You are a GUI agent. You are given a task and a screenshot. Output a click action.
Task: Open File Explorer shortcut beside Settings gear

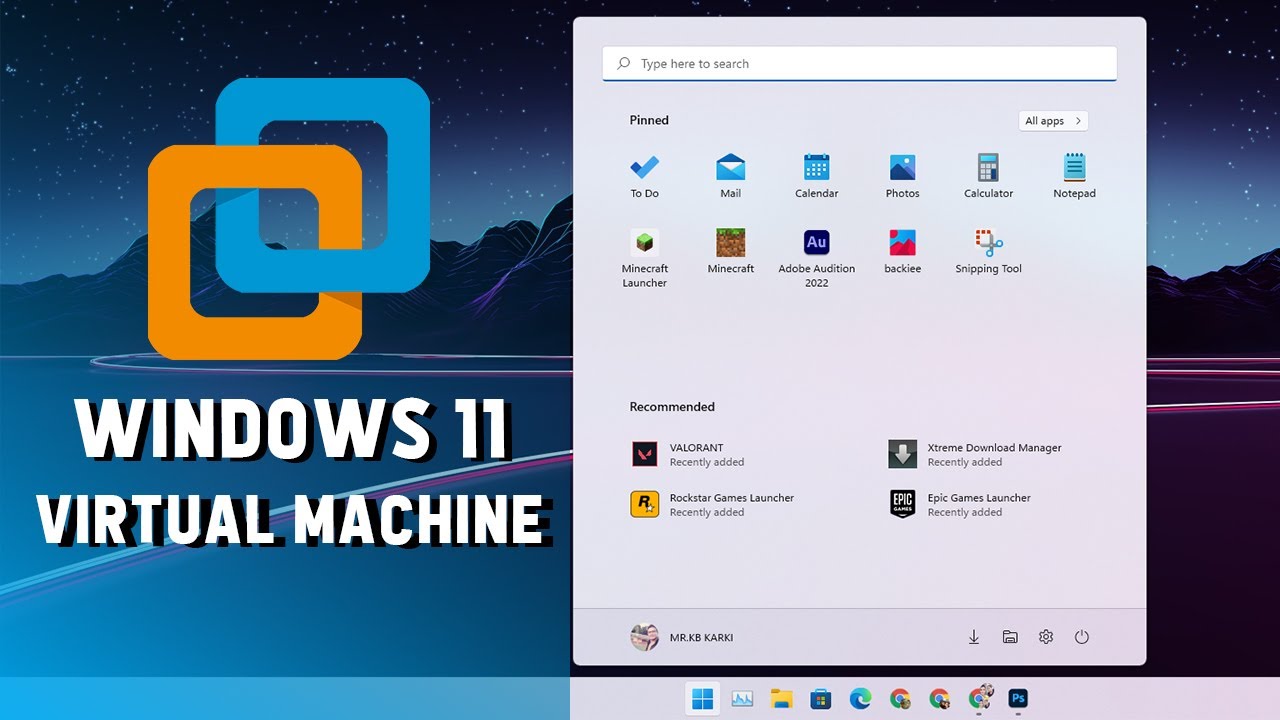pos(1010,637)
